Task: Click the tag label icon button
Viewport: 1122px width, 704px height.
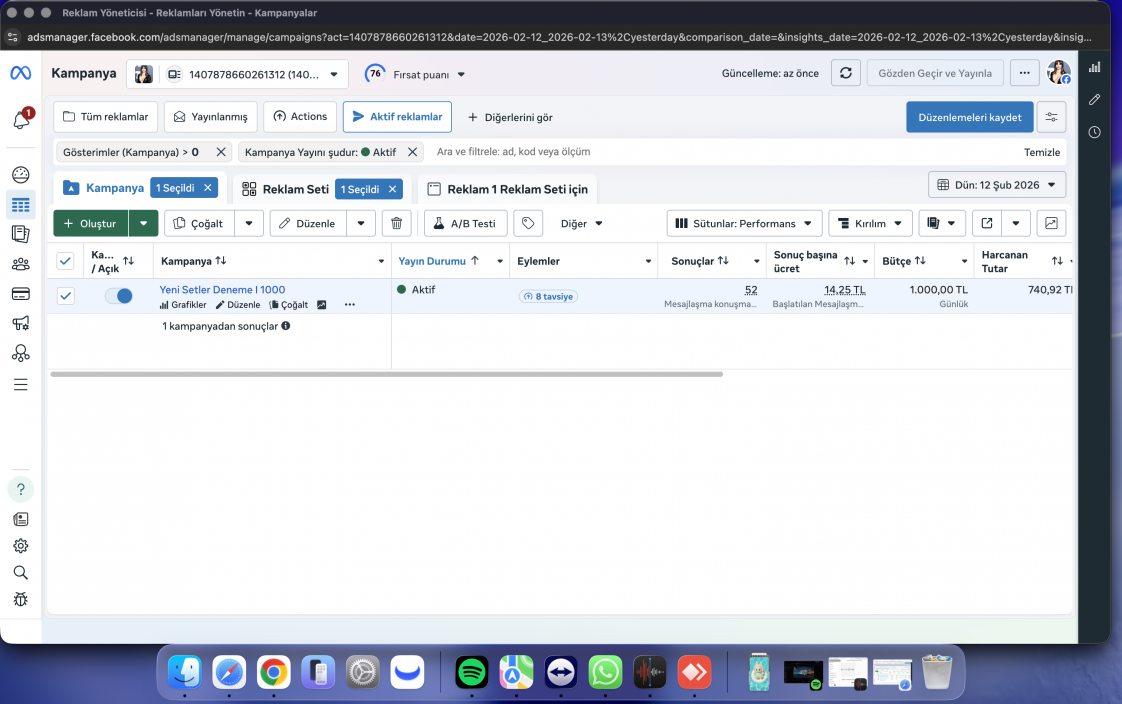Action: (x=528, y=223)
